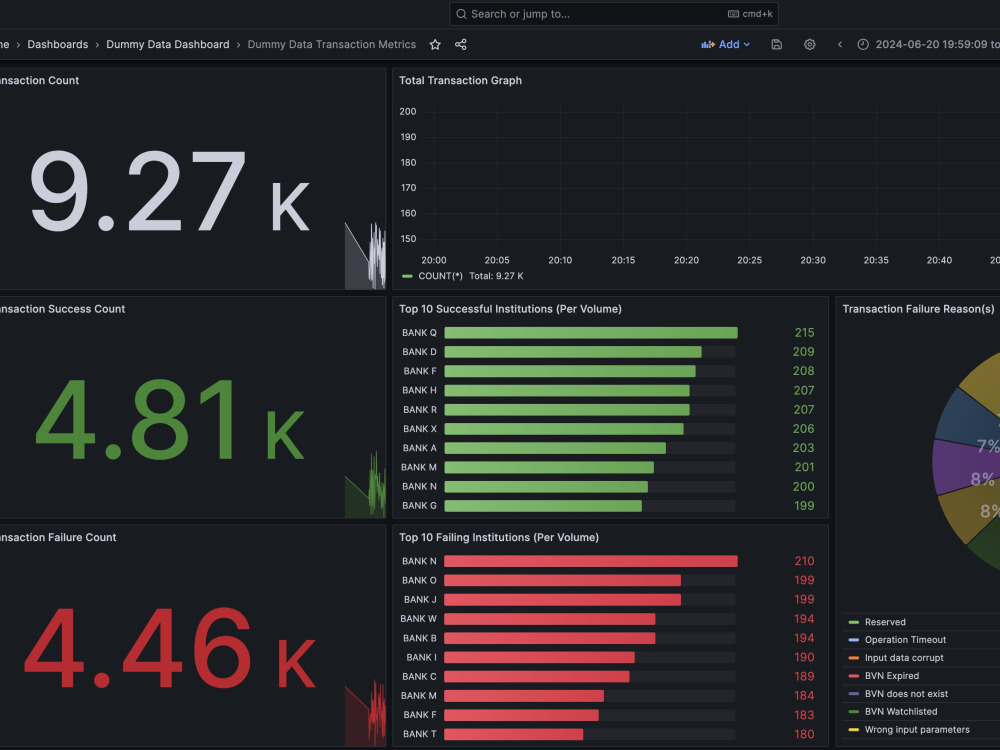Open Transaction Success Count panel title
1000x750 pixels.
pos(62,309)
